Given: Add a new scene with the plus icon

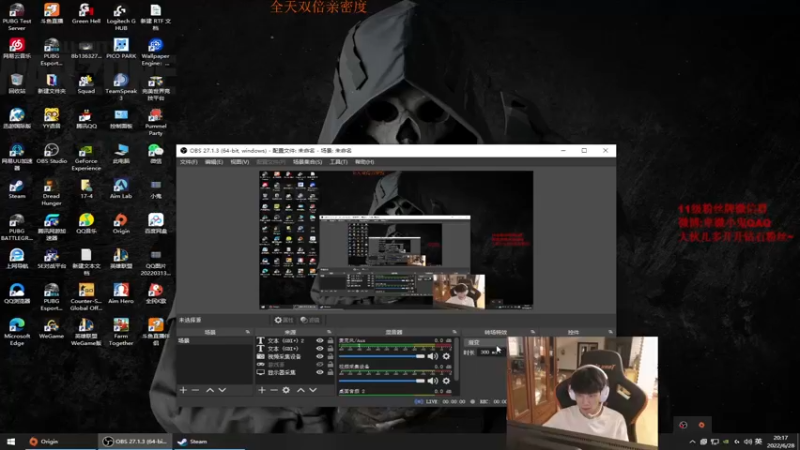Looking at the screenshot, I should [183, 390].
